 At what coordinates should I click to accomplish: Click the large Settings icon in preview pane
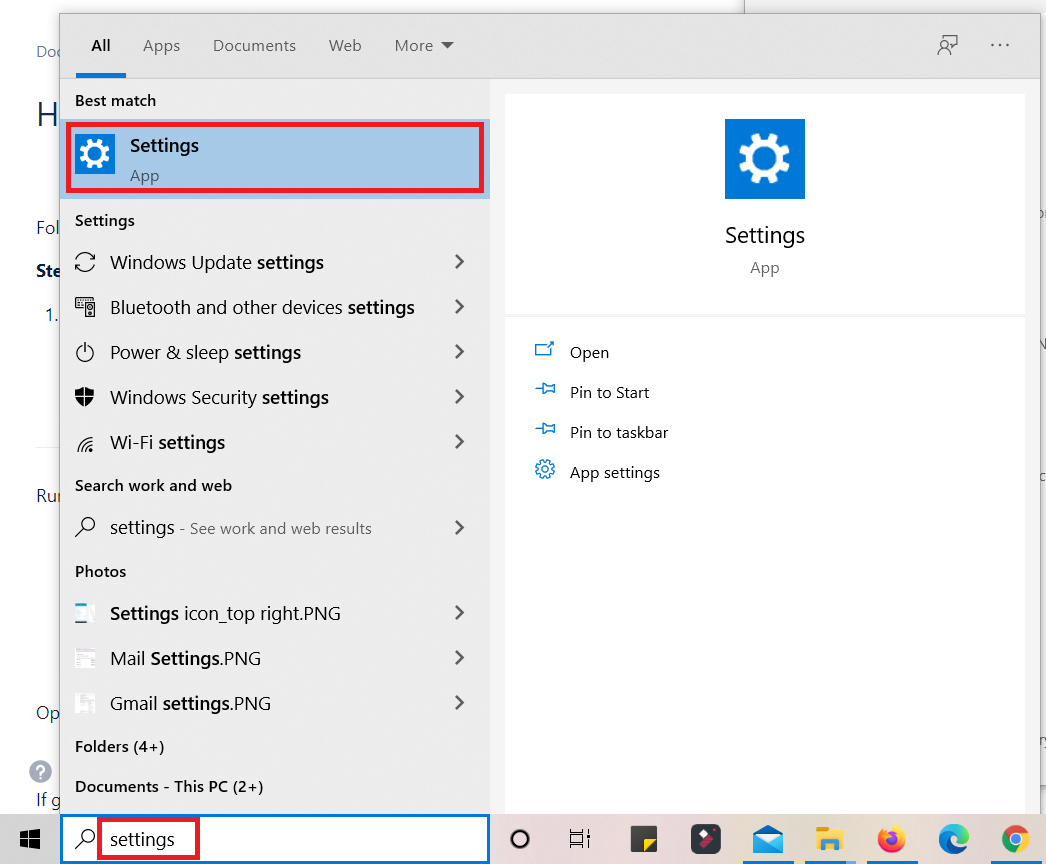point(764,159)
